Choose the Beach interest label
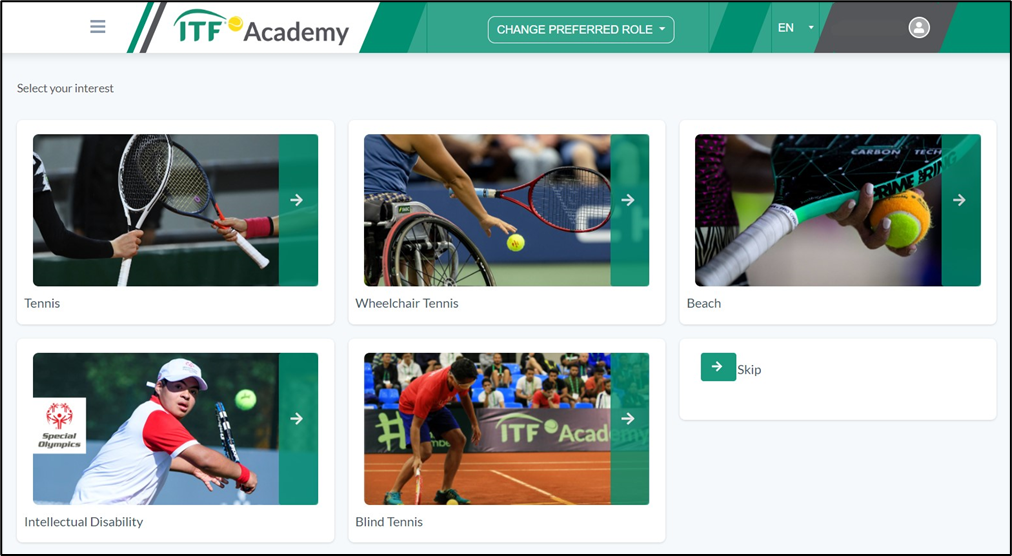The height and width of the screenshot is (556, 1012). coord(703,303)
